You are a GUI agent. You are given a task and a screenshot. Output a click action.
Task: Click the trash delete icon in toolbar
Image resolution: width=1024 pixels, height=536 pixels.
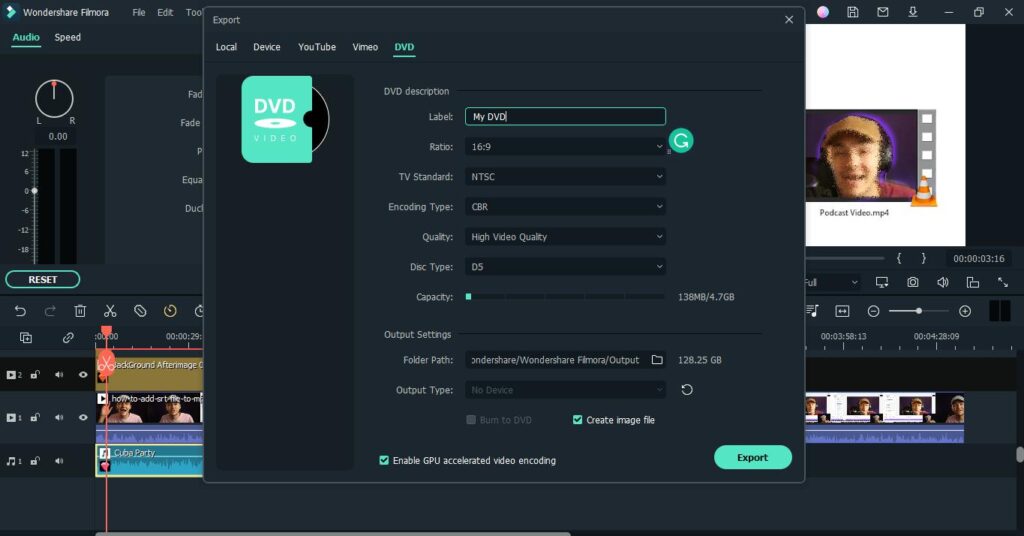pyautogui.click(x=80, y=311)
